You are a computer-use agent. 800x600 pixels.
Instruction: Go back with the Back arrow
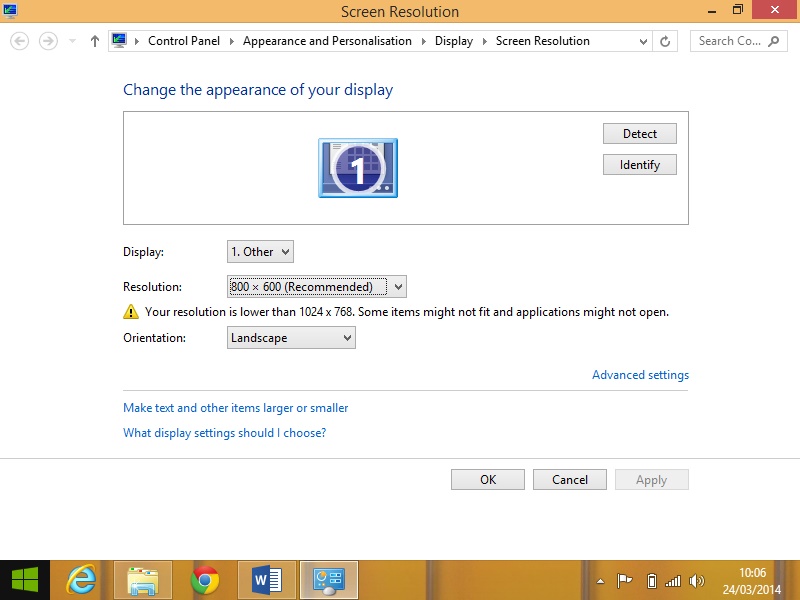point(19,41)
